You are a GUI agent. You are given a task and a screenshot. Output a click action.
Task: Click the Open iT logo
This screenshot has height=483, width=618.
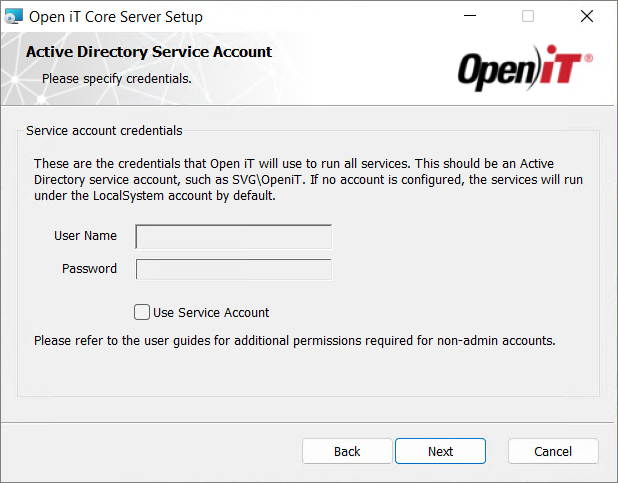[x=525, y=68]
